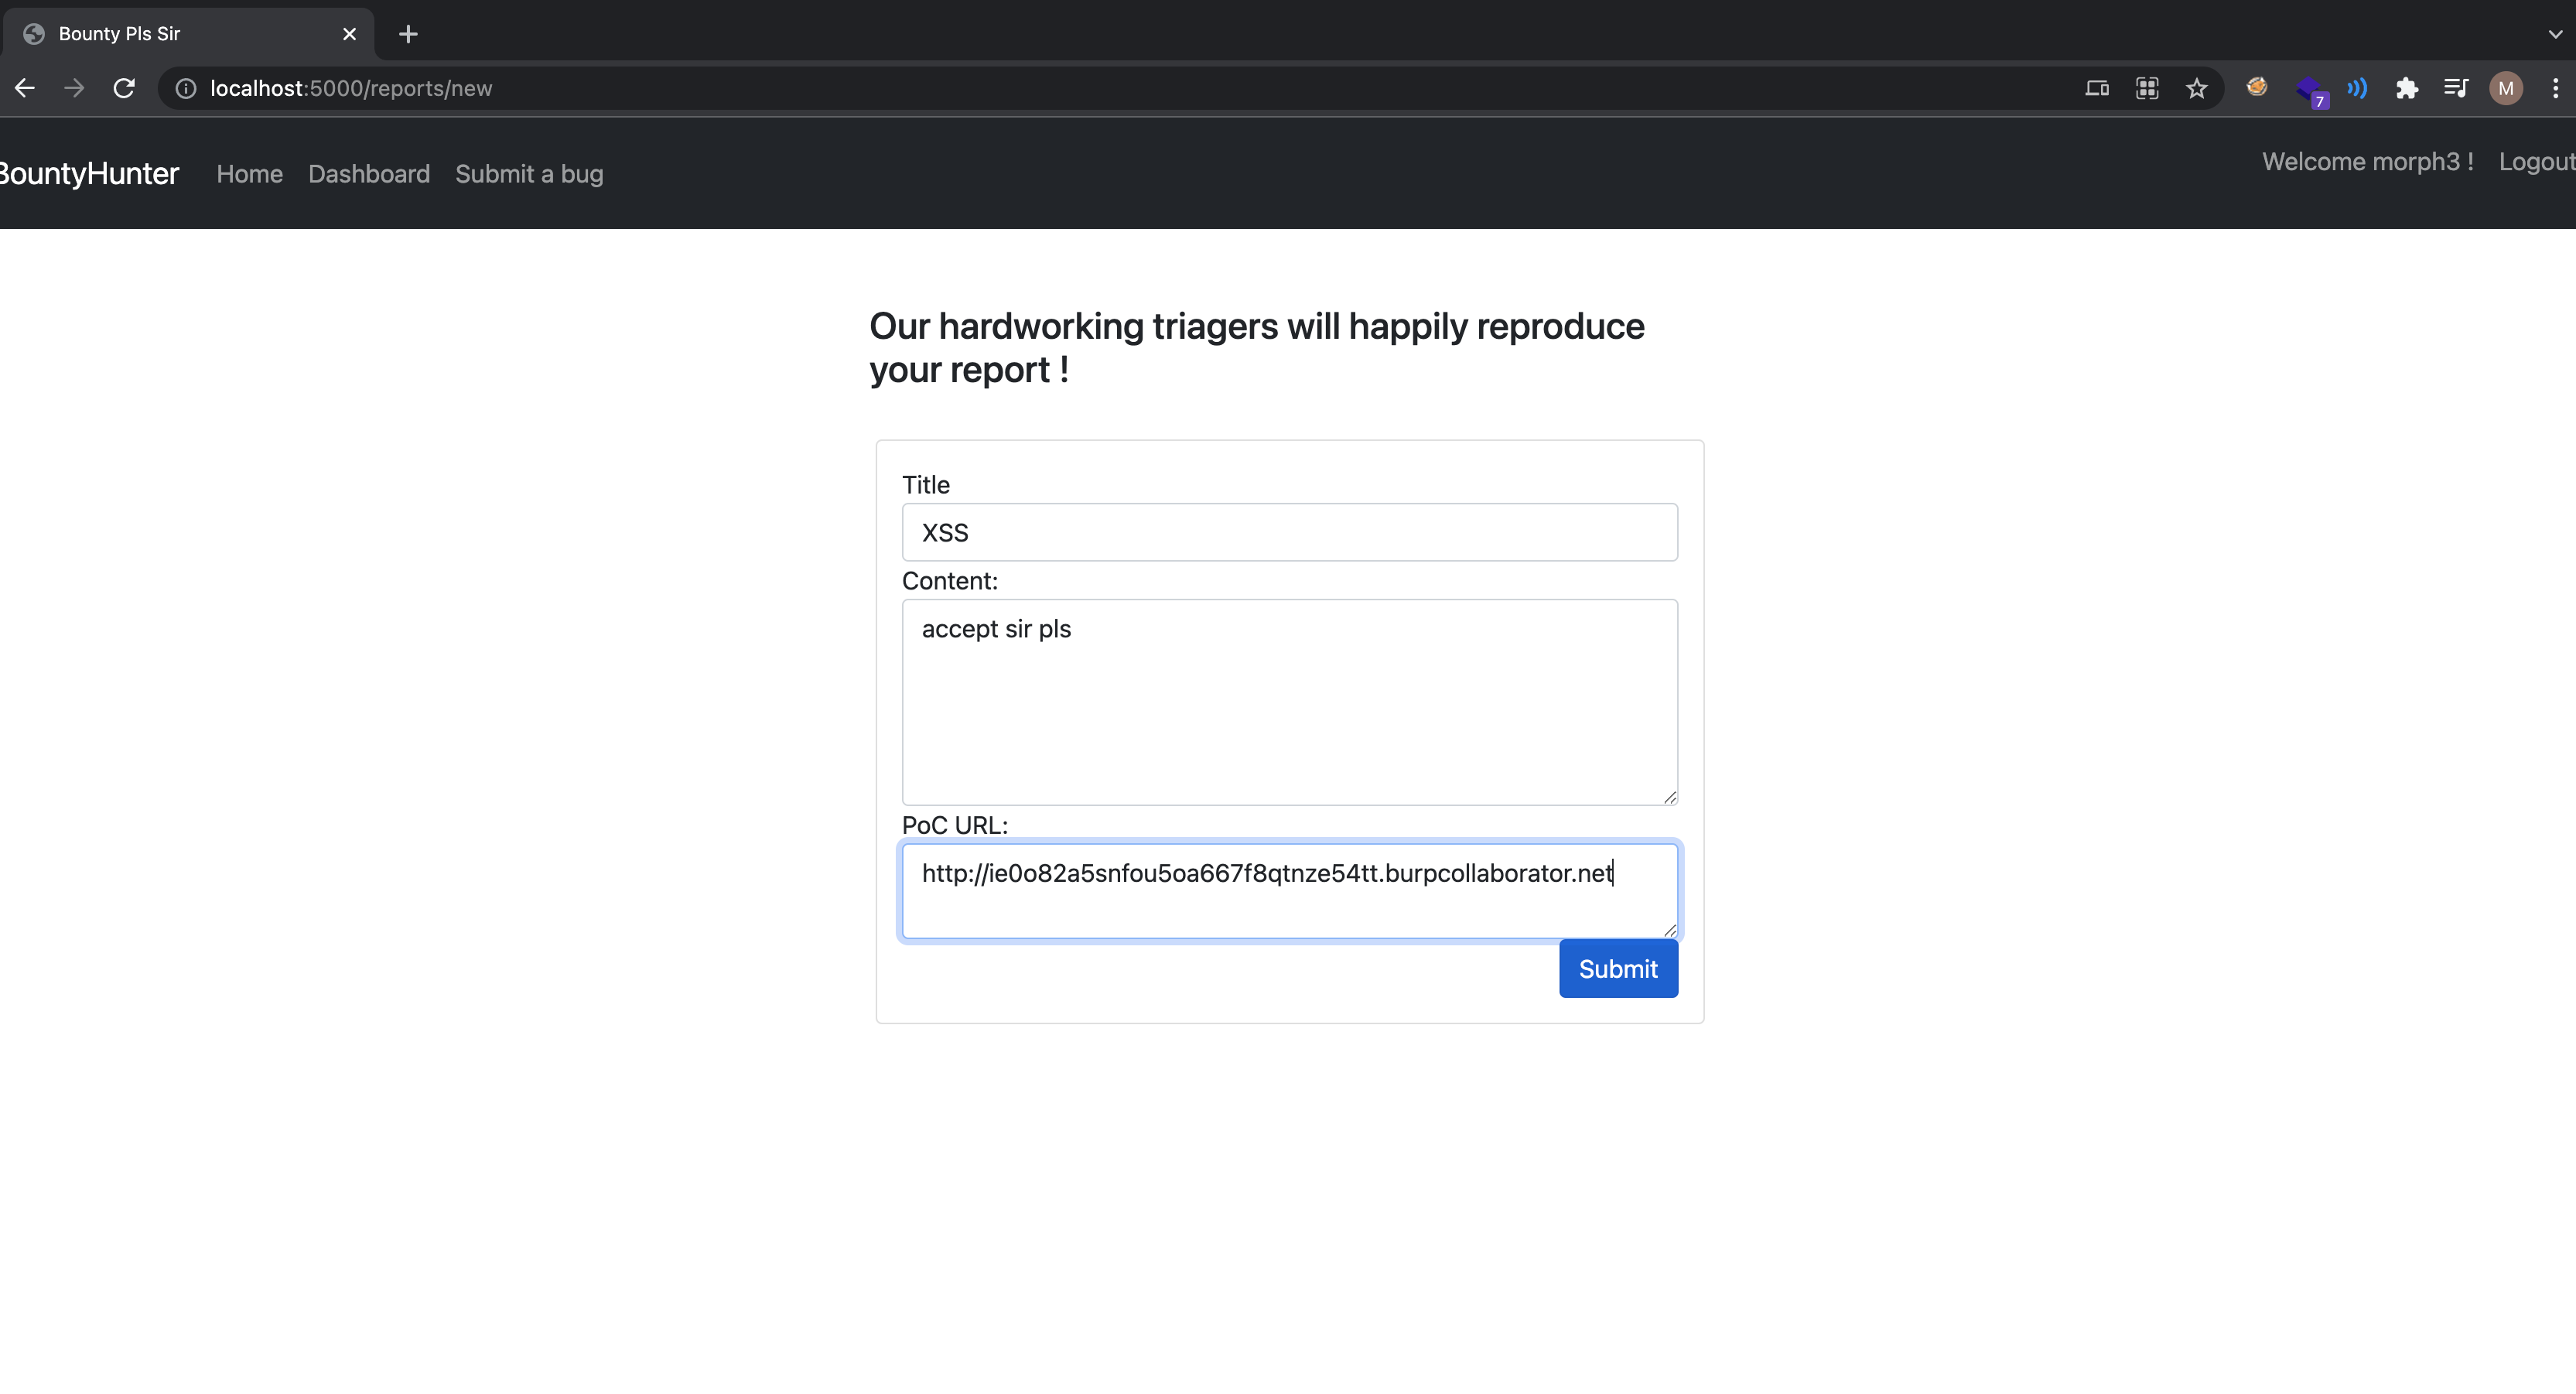This screenshot has height=1394, width=2576.
Task: Go back with the browser back arrow
Action: (x=25, y=88)
